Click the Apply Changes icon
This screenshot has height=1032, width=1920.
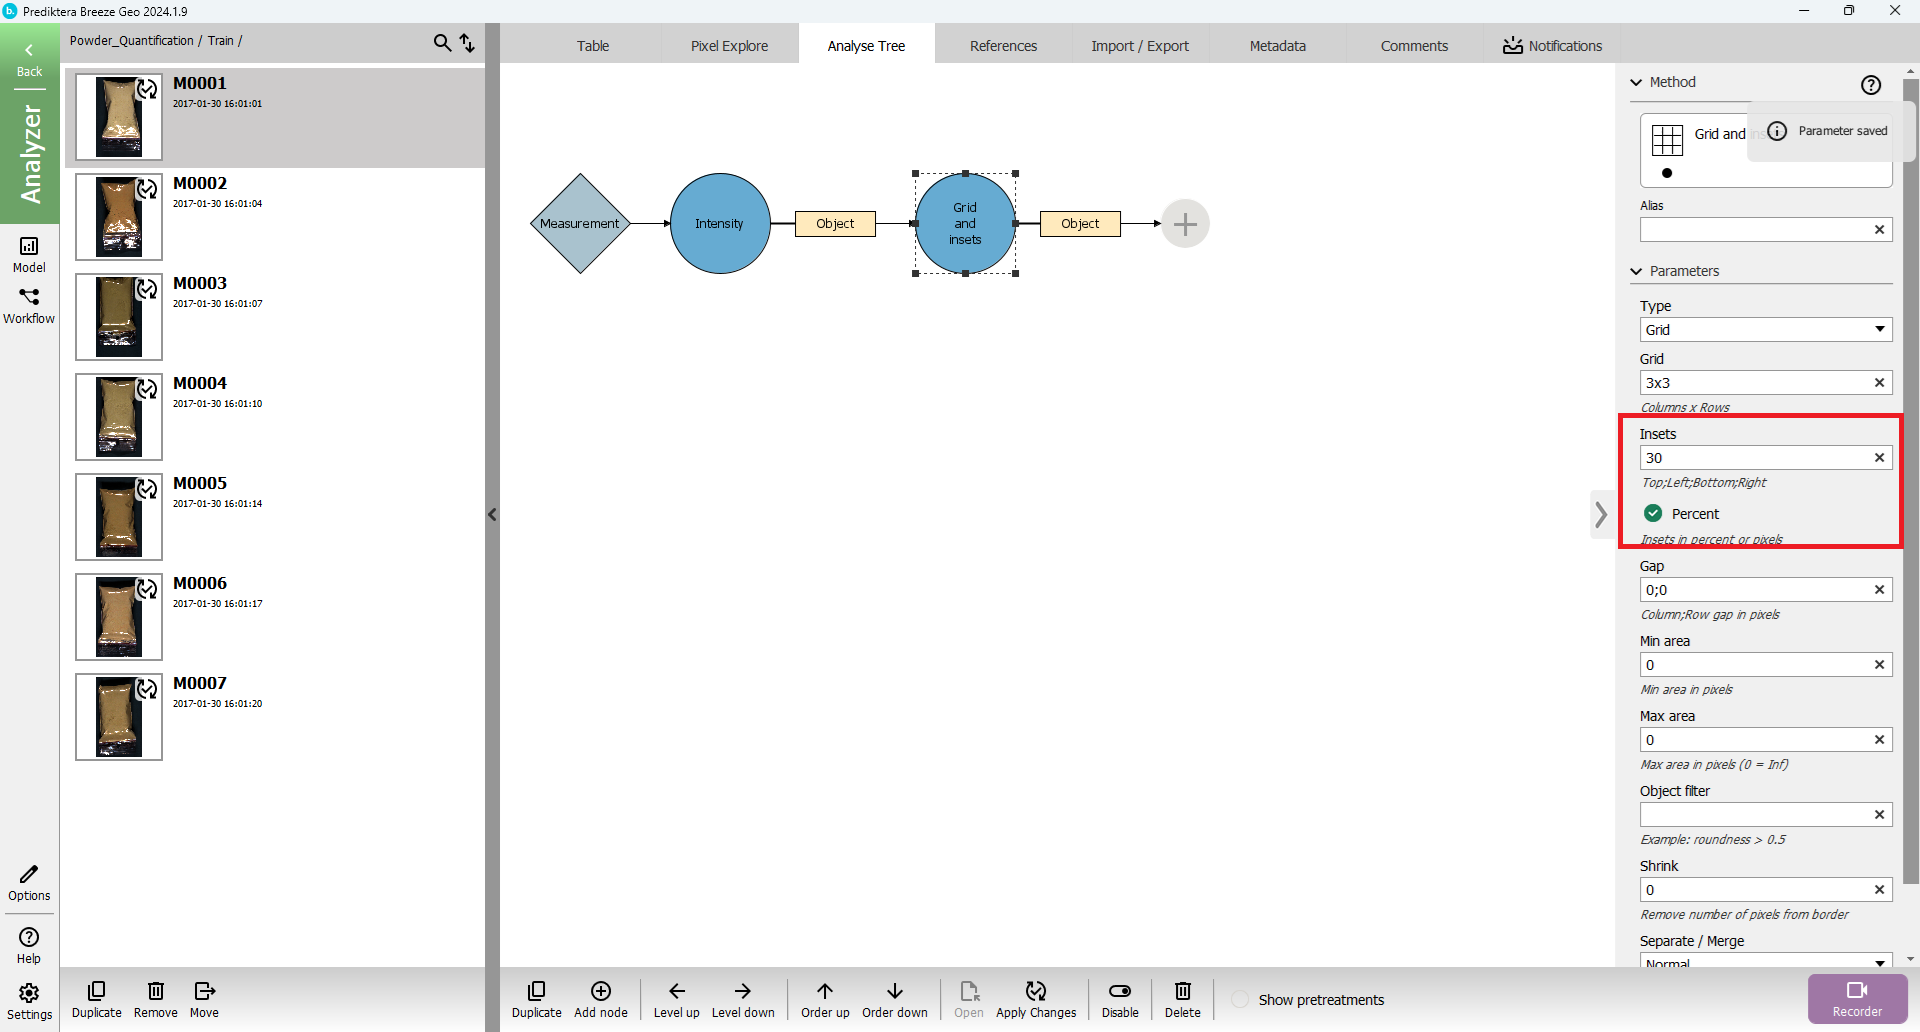(1035, 991)
